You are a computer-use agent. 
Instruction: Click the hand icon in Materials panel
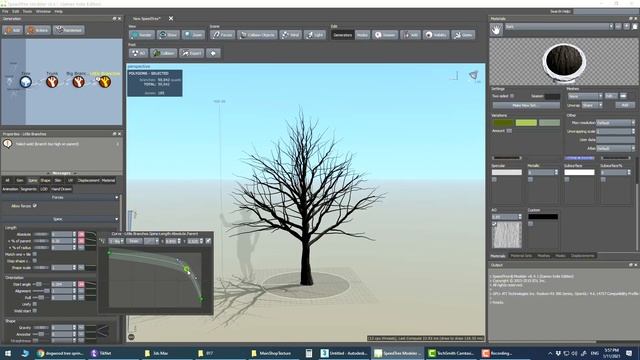496,29
